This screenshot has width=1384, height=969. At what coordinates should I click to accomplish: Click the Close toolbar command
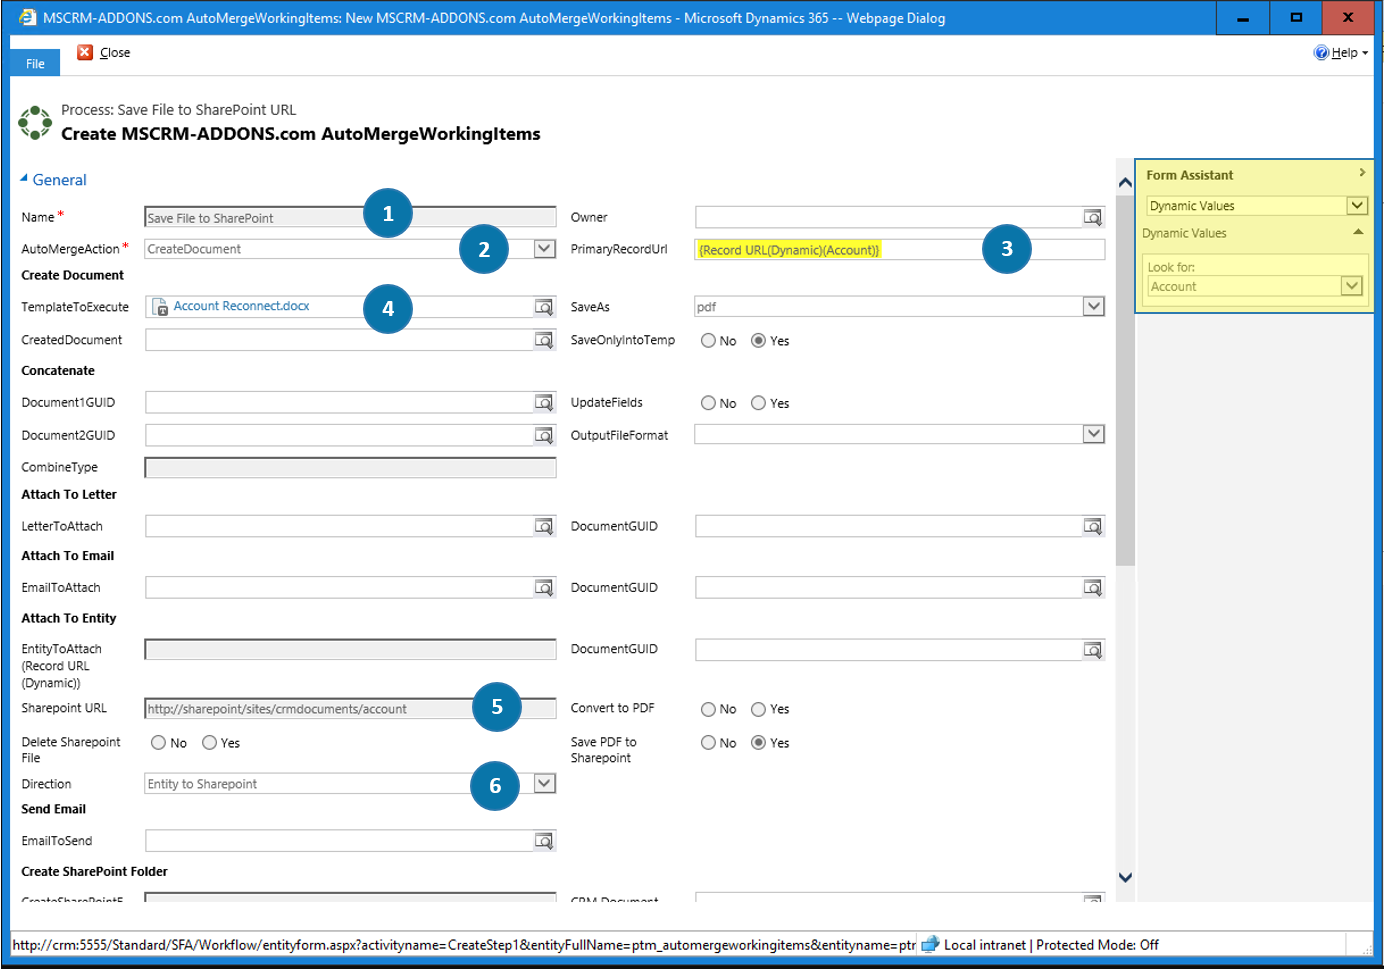coord(105,53)
